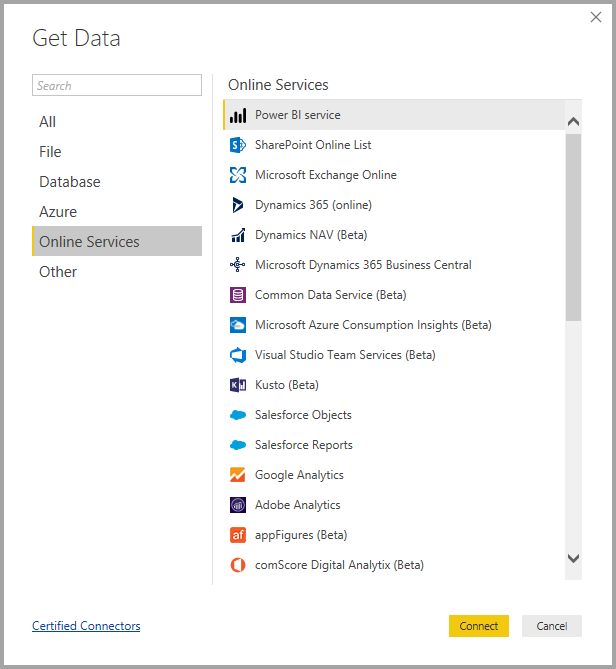Select the Azure category

point(58,212)
